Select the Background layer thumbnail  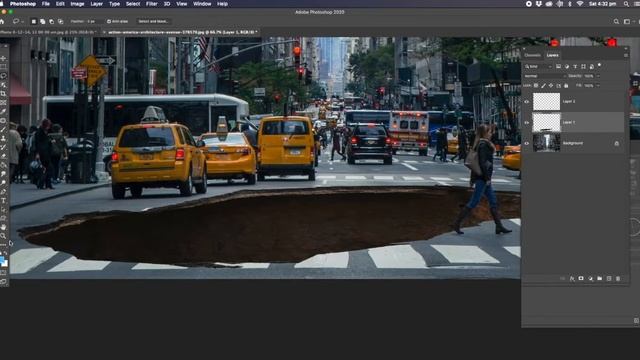pyautogui.click(x=547, y=143)
